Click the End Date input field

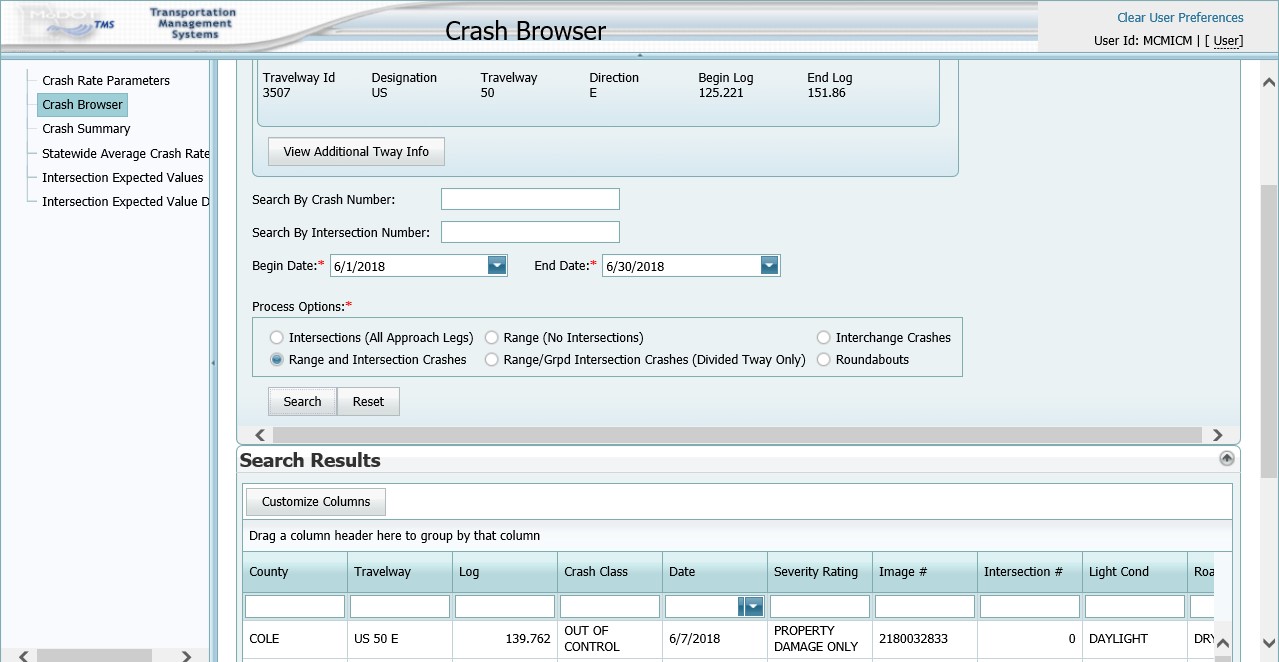coord(680,266)
